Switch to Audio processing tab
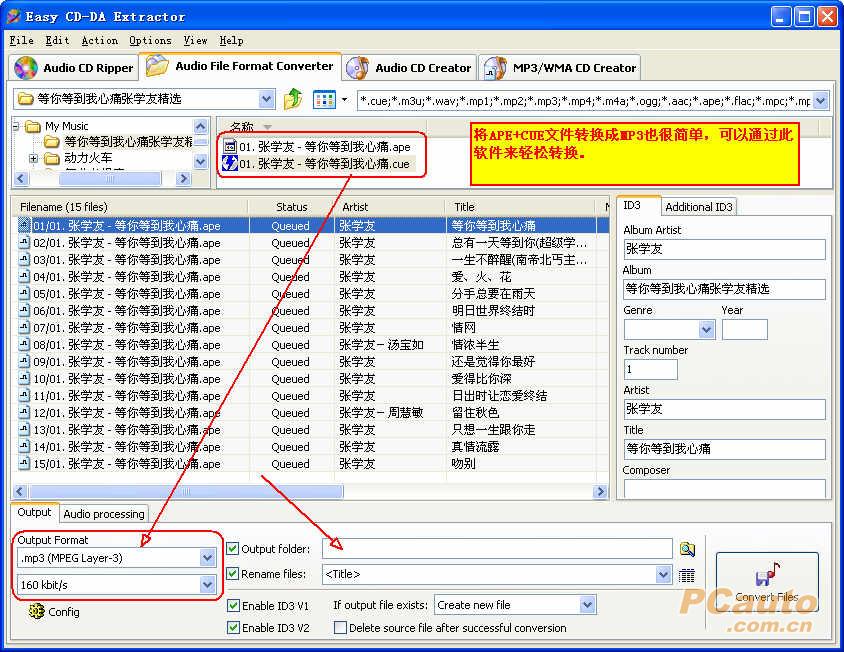 pyautogui.click(x=104, y=514)
